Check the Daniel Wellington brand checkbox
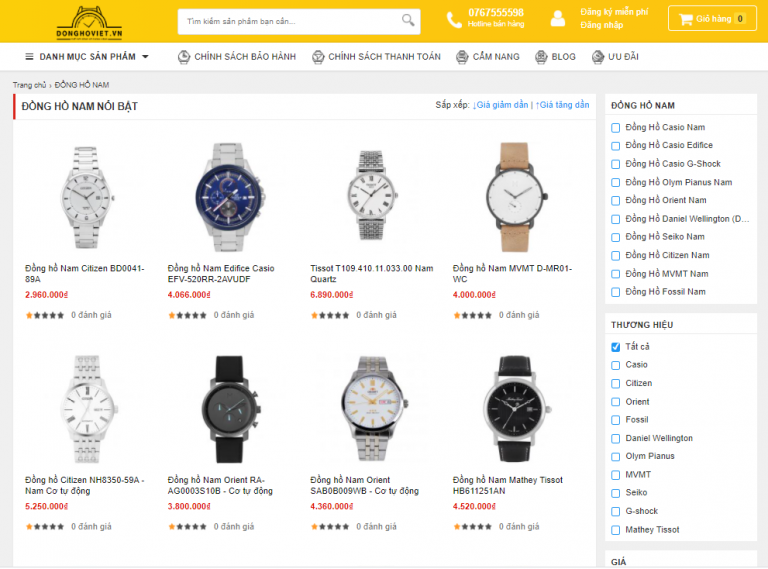 click(x=616, y=439)
